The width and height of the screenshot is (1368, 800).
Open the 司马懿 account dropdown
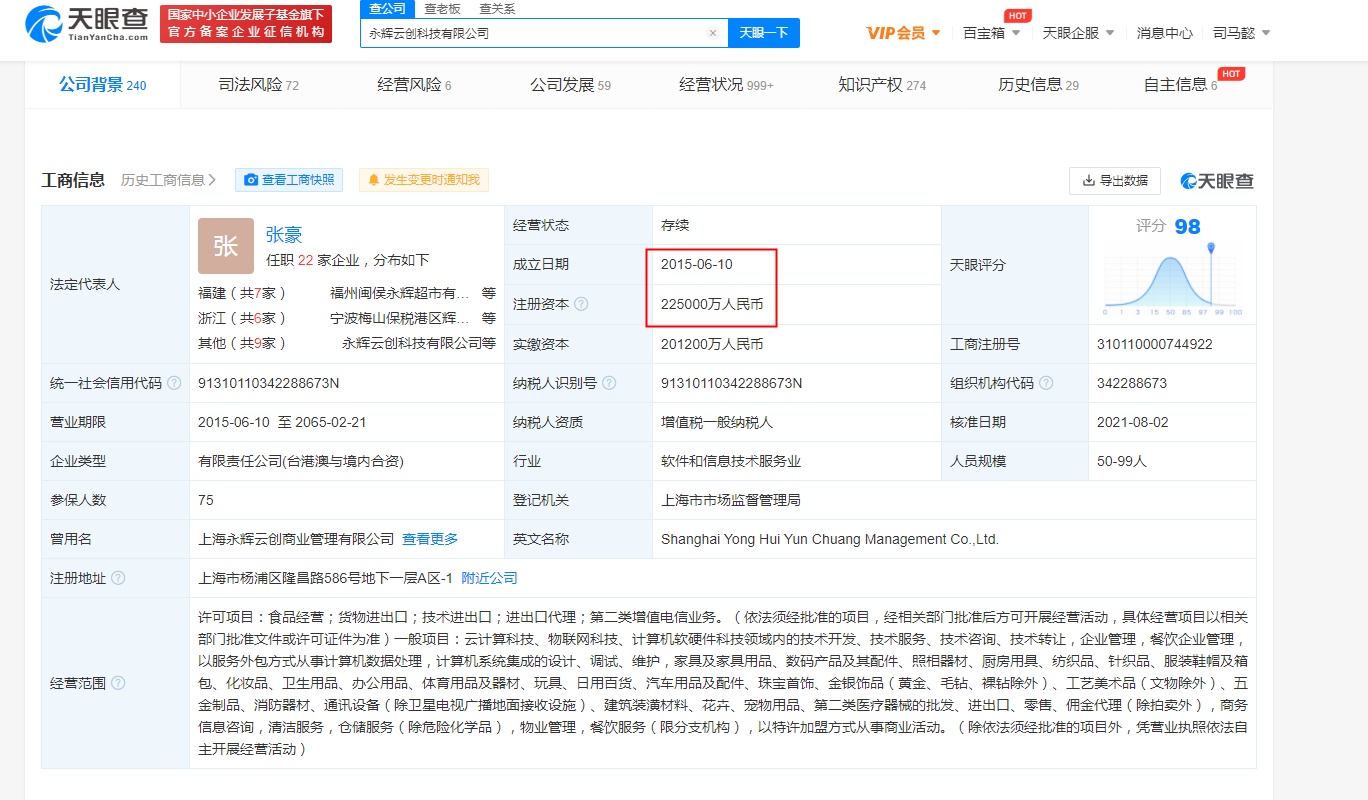(1241, 33)
